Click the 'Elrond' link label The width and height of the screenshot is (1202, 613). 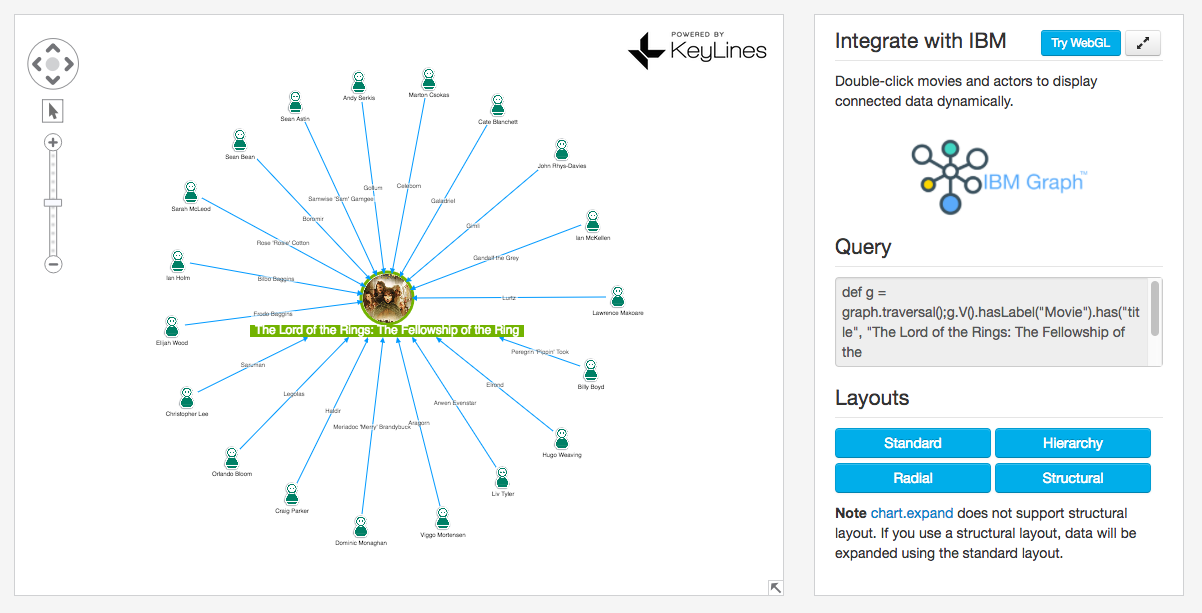pyautogui.click(x=495, y=385)
